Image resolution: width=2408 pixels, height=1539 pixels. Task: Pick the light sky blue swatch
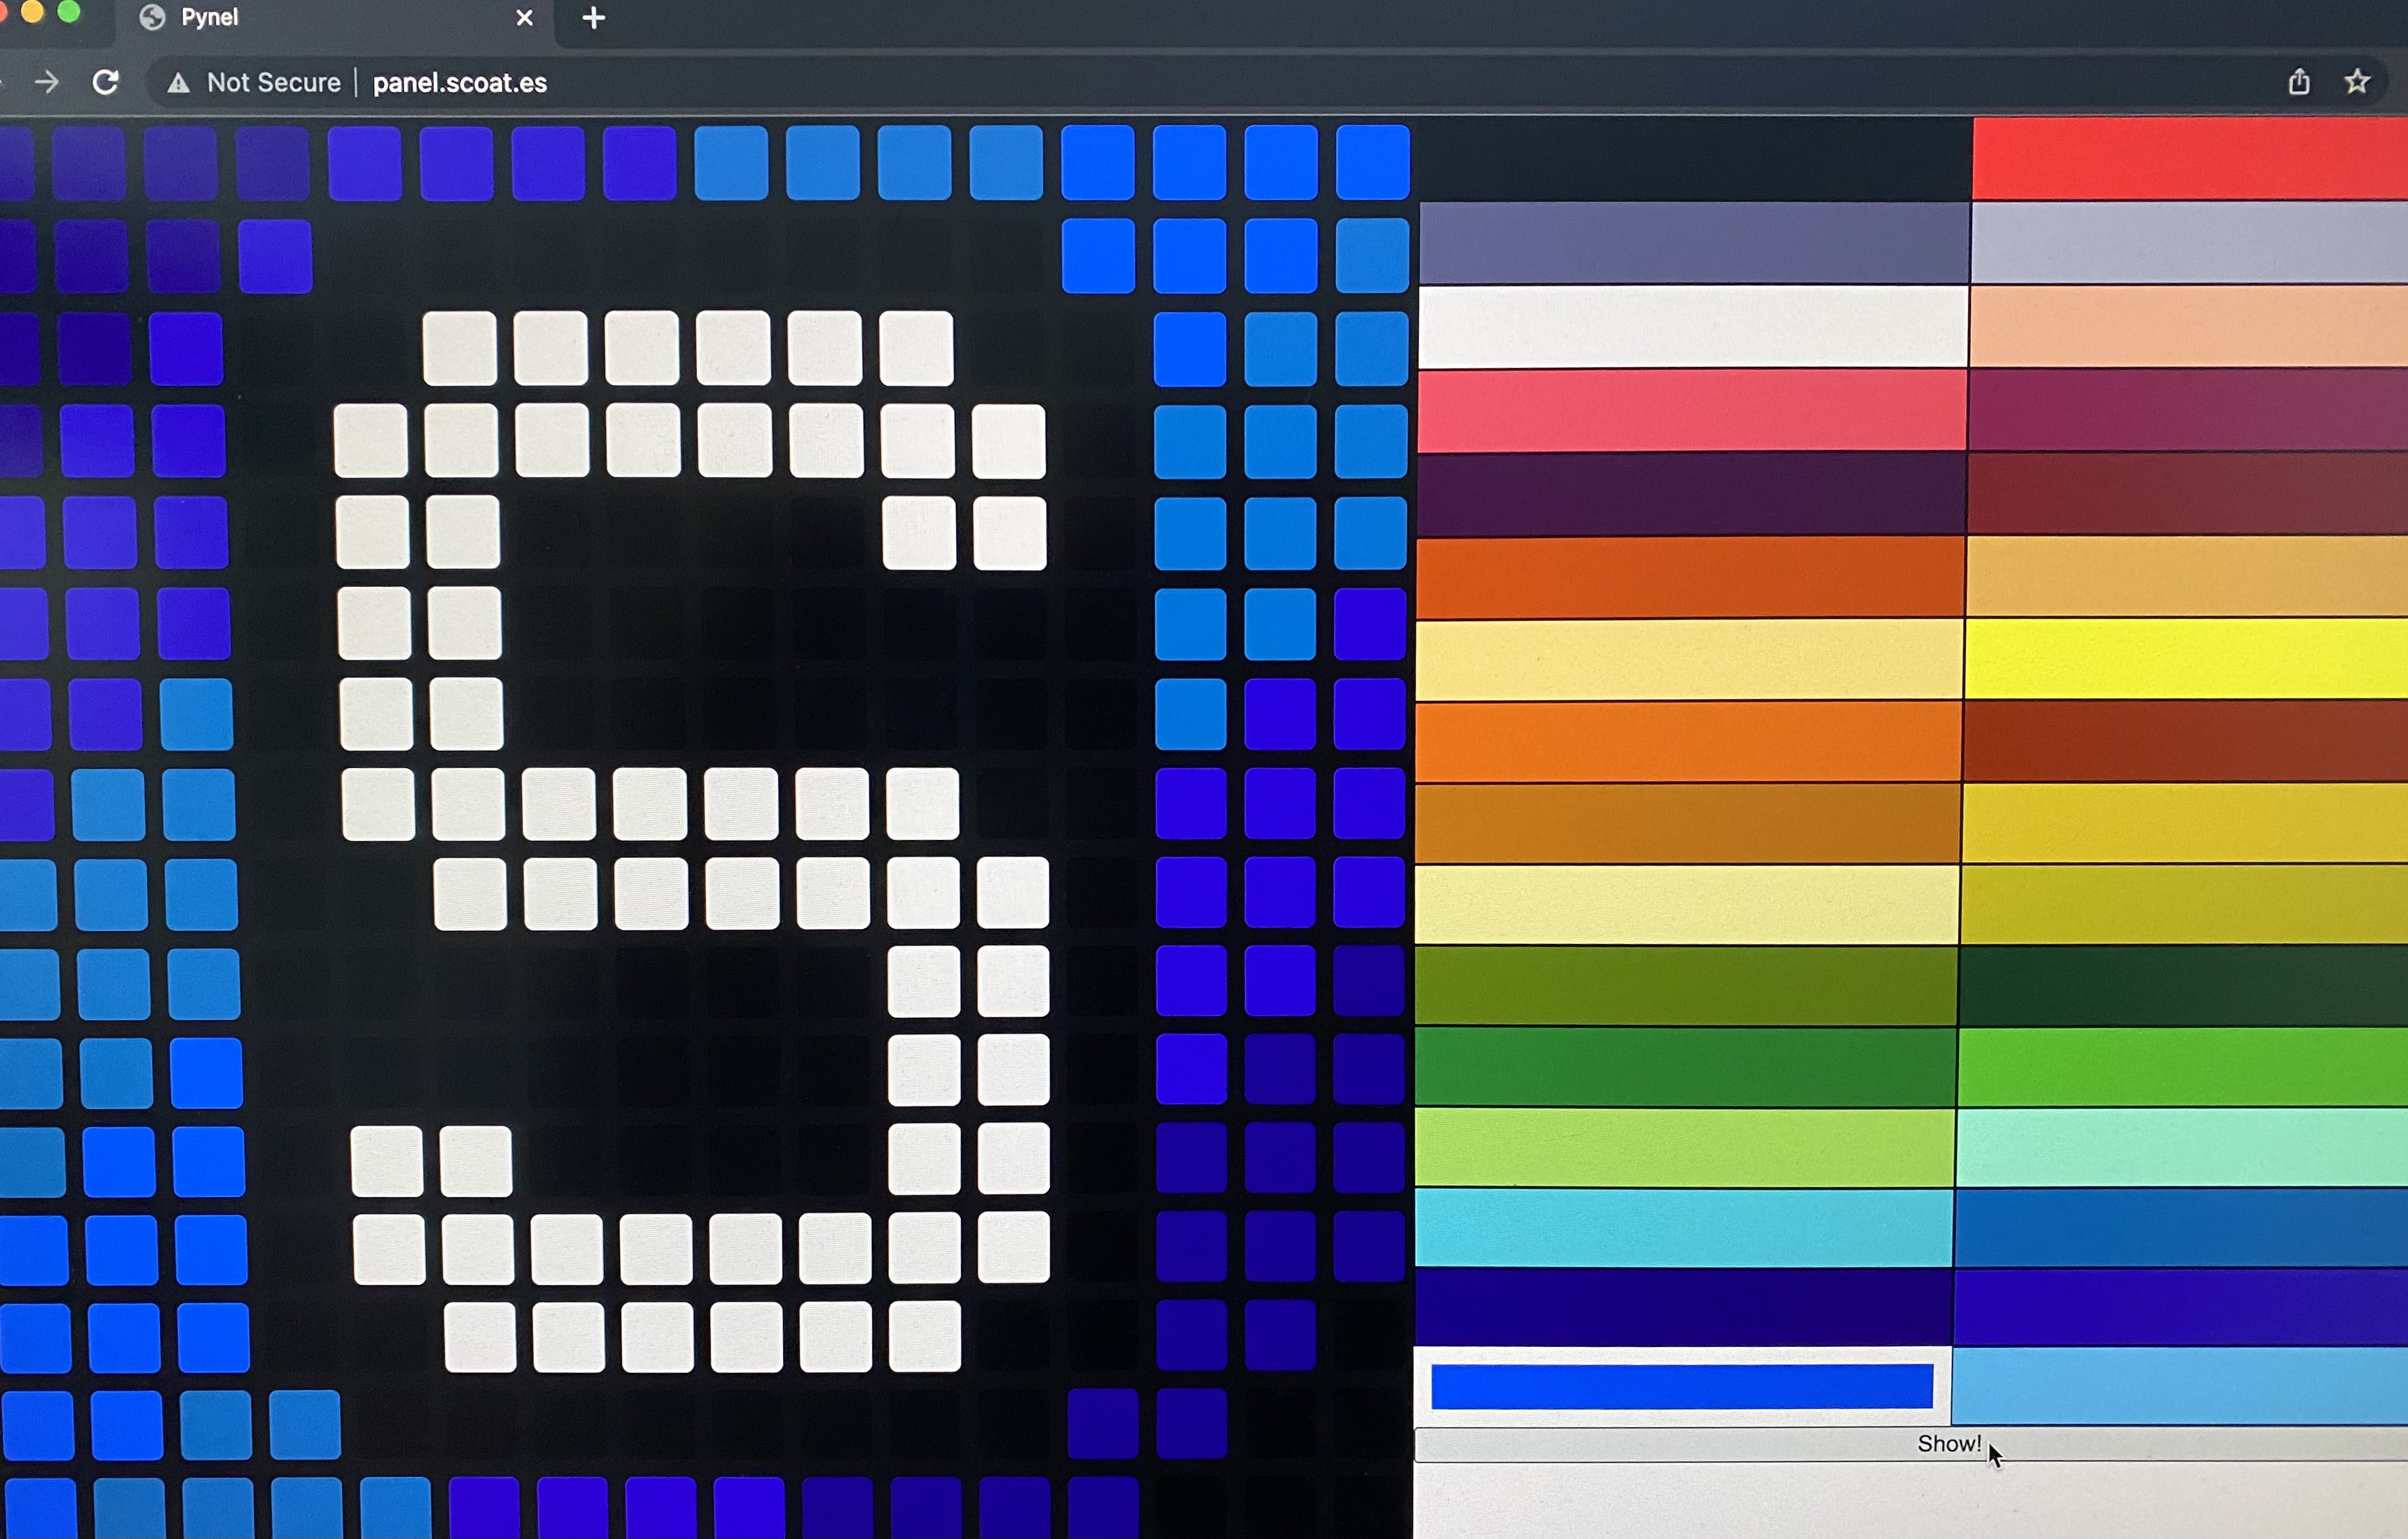pyautogui.click(x=2180, y=1386)
